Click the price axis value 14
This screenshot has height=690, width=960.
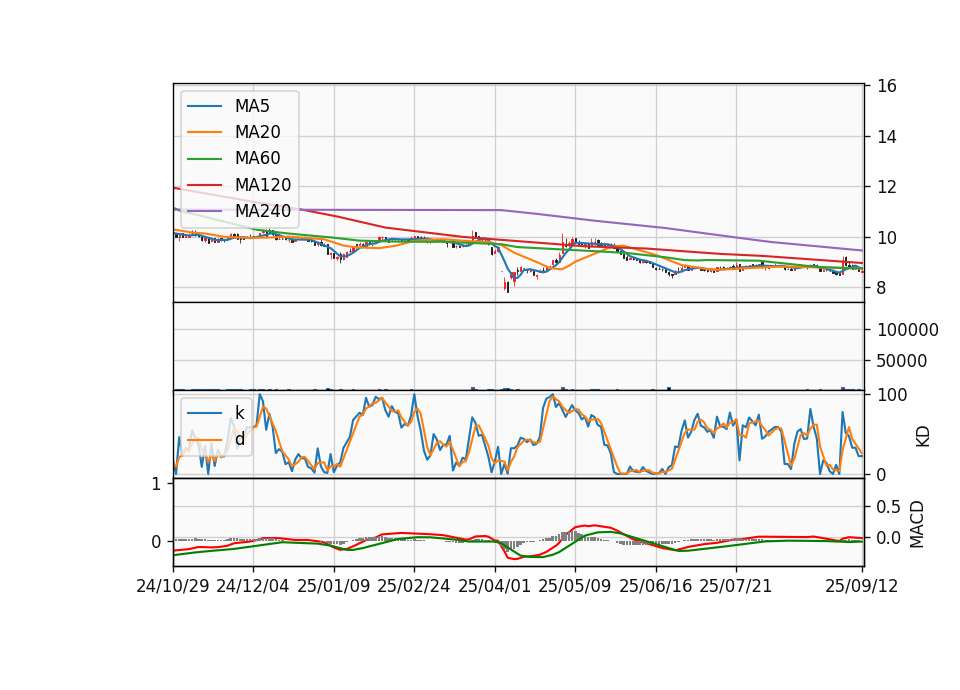pos(887,137)
